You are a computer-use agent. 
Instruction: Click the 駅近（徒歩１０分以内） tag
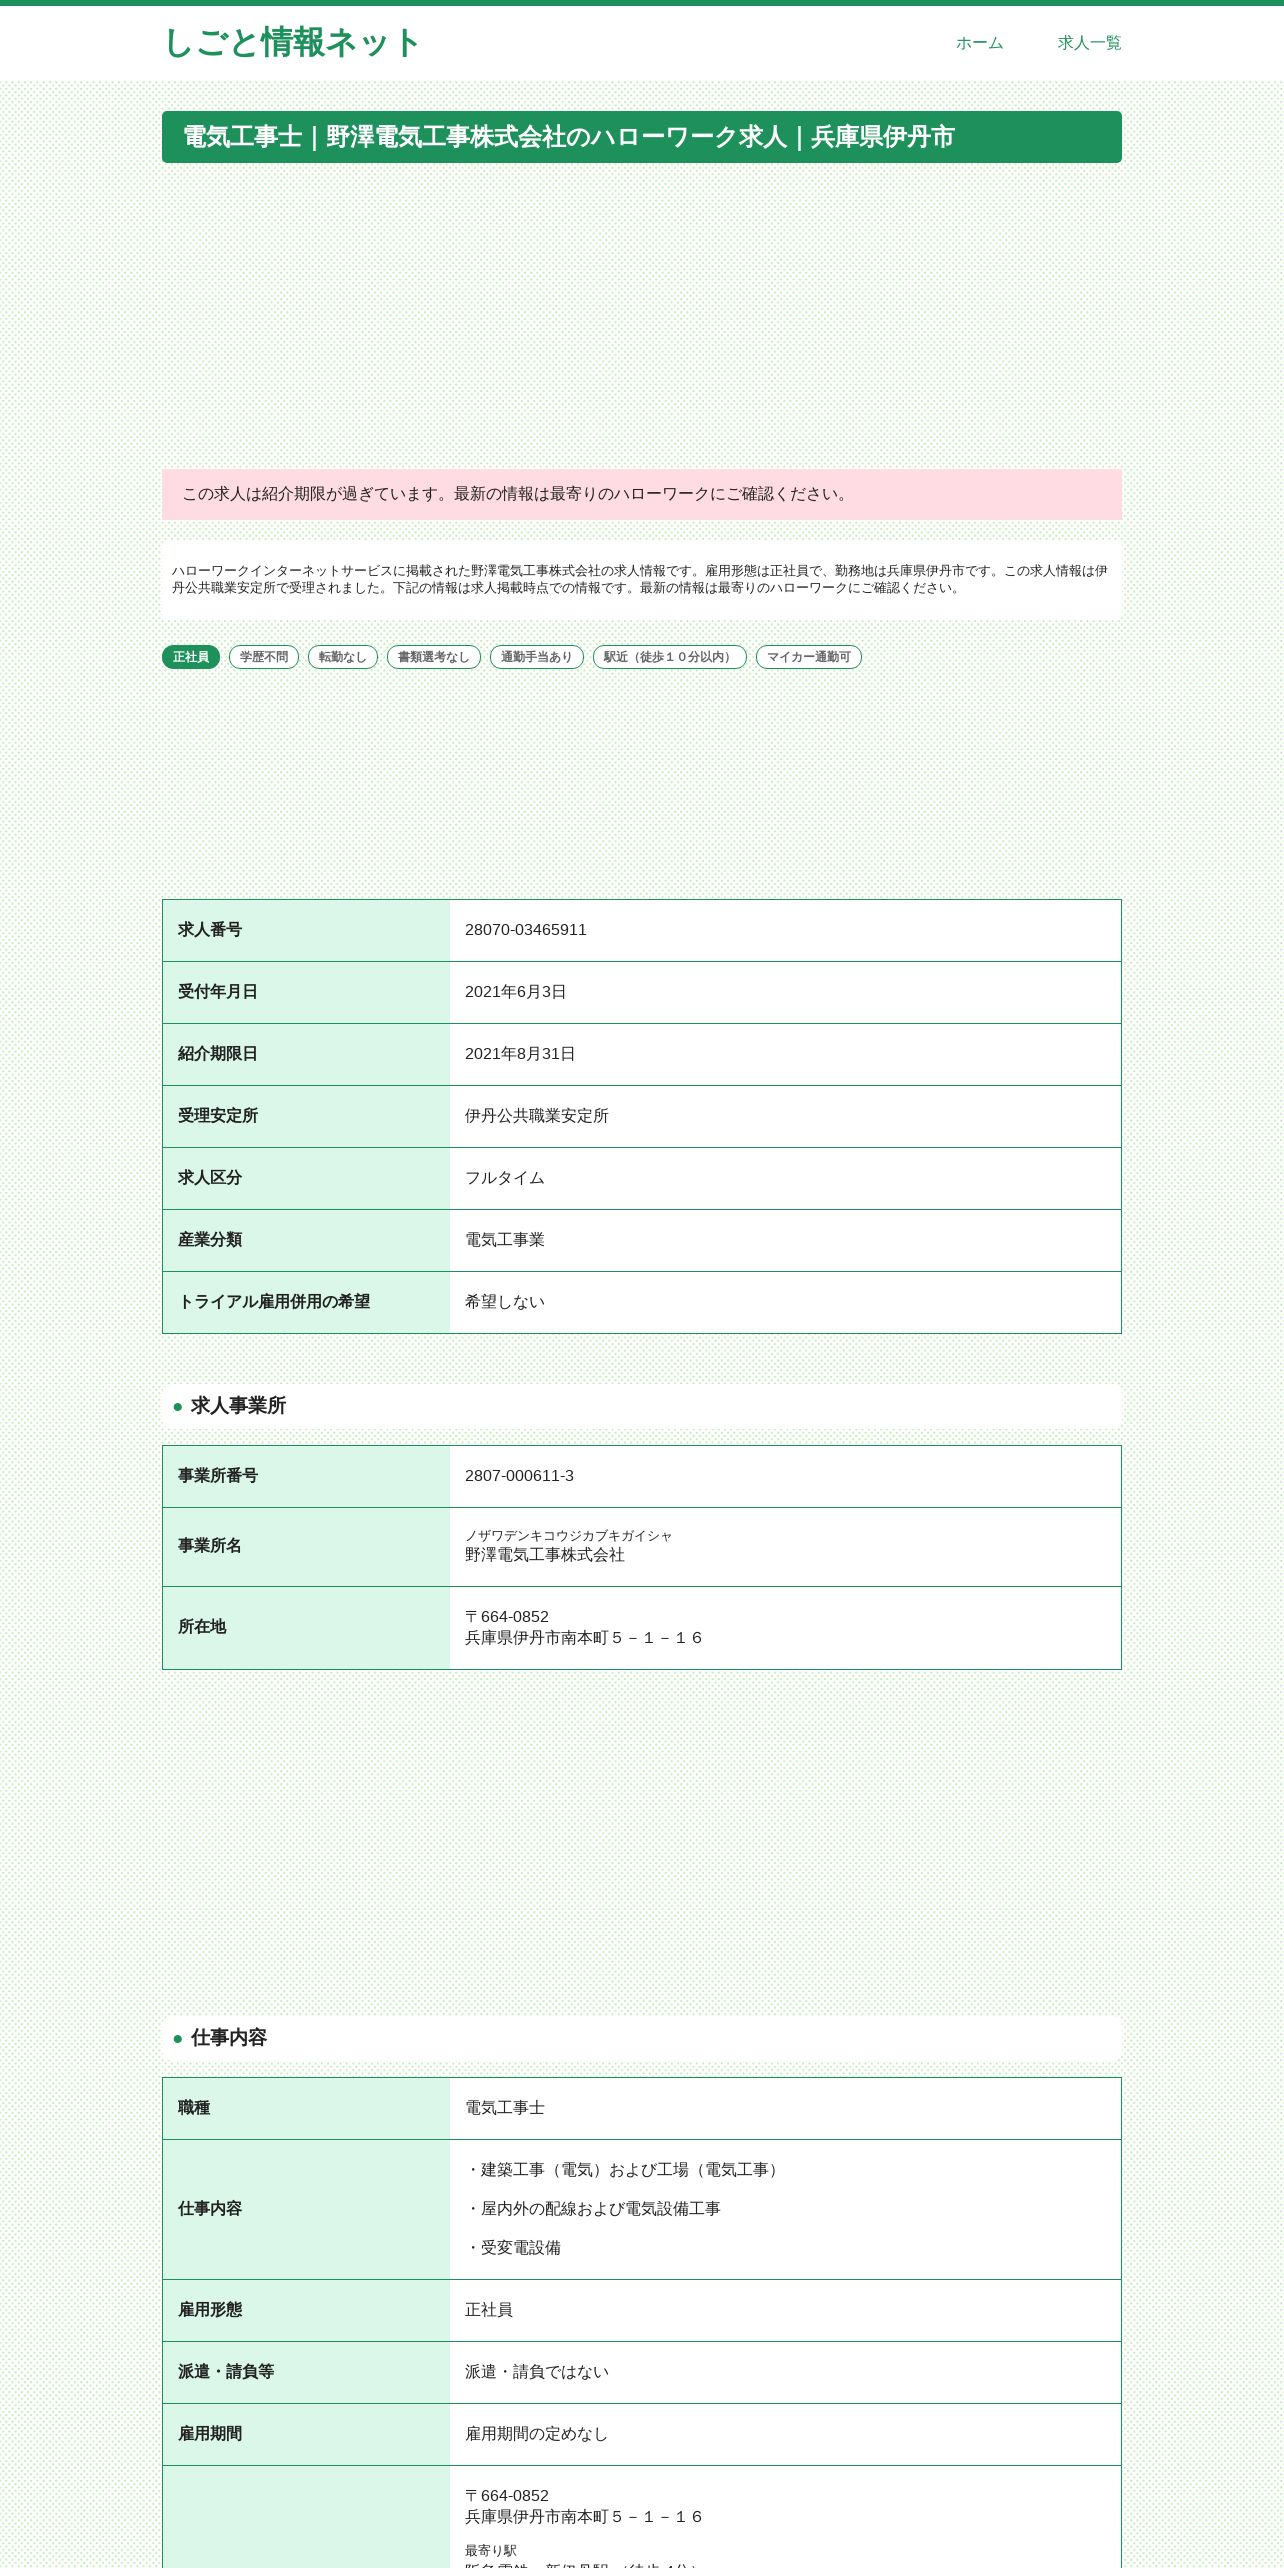(670, 657)
